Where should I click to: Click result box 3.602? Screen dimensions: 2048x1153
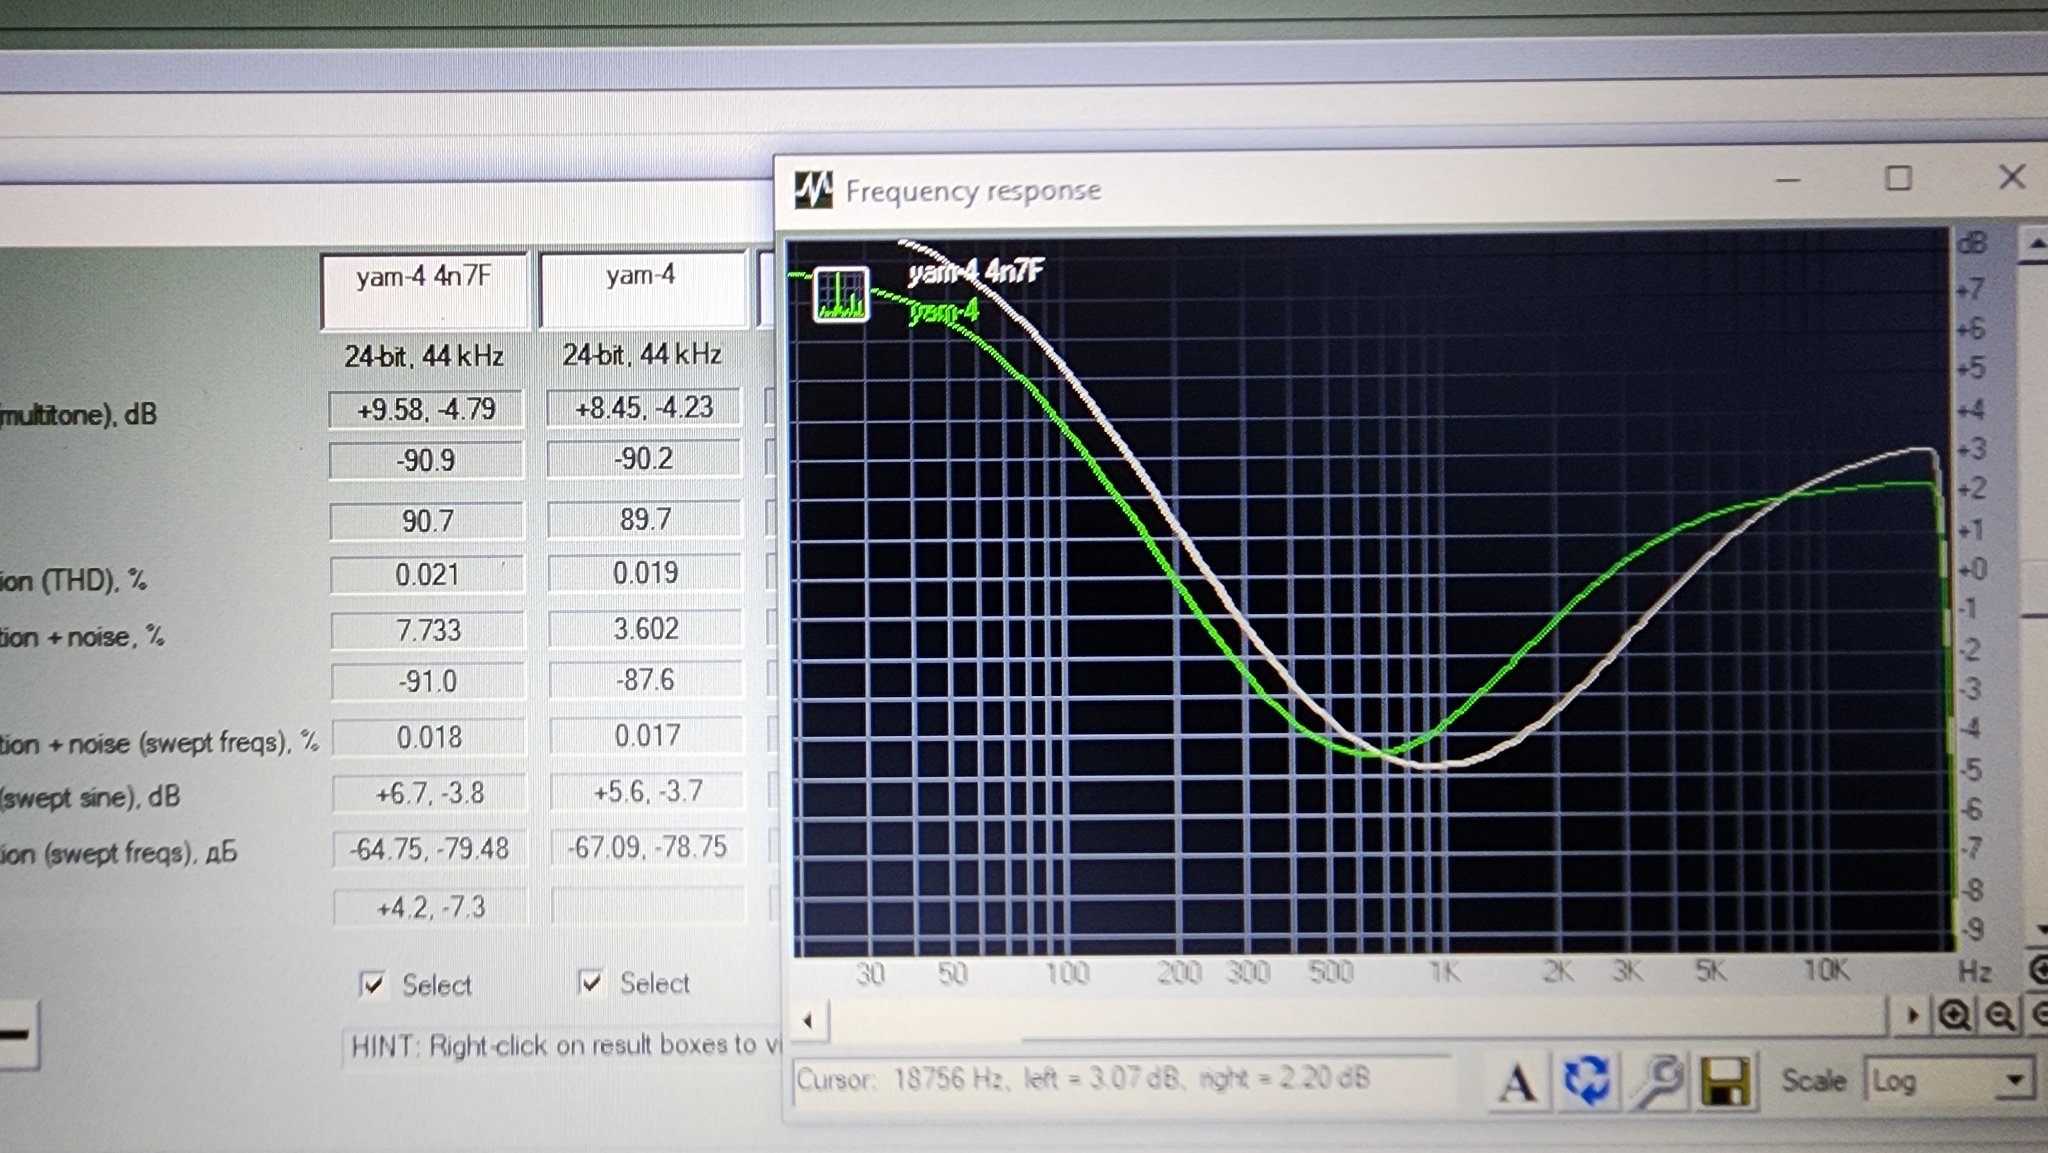pos(646,628)
